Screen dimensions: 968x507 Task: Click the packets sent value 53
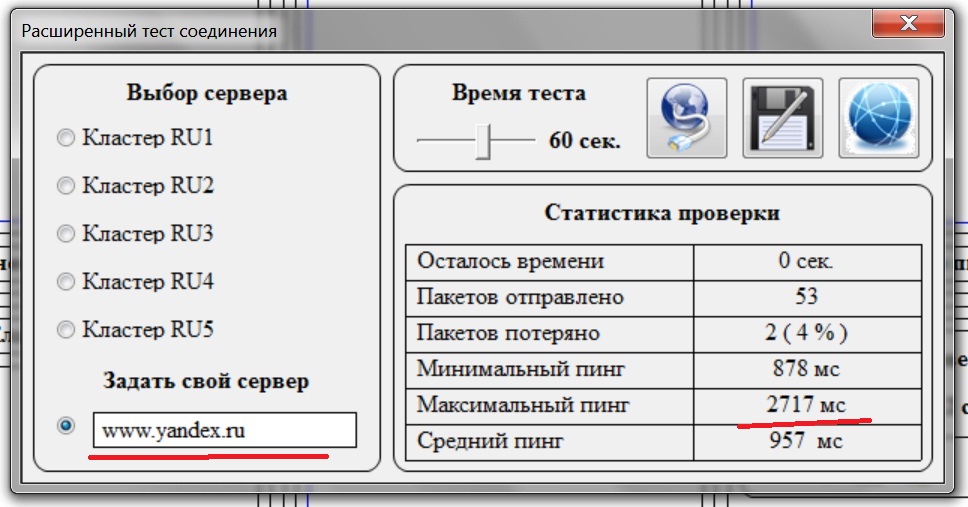pyautogui.click(x=806, y=298)
